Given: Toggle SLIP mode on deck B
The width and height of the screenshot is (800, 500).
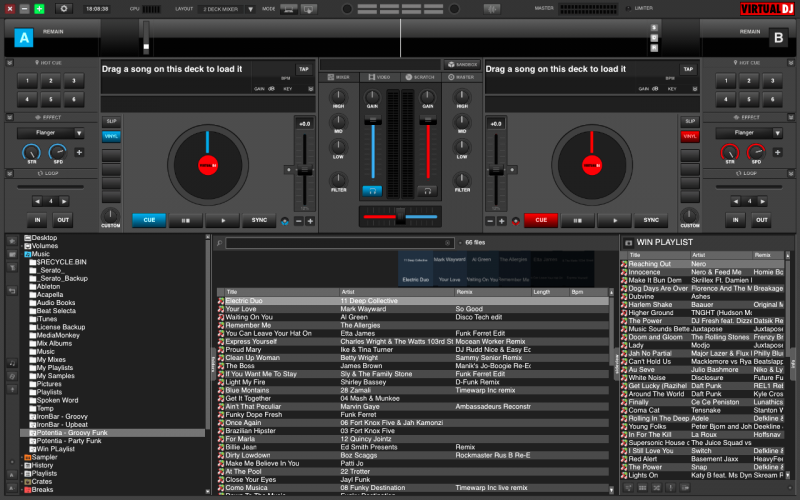Looking at the screenshot, I should point(690,121).
